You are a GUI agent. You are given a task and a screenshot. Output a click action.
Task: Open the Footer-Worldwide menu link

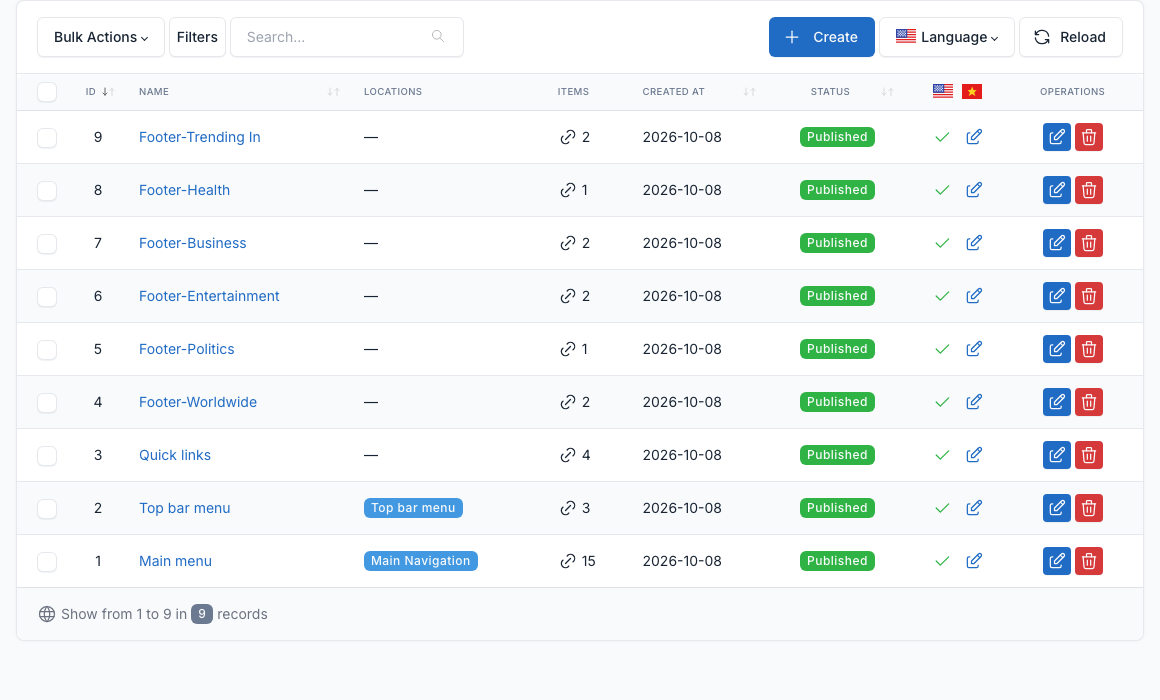[x=198, y=402]
